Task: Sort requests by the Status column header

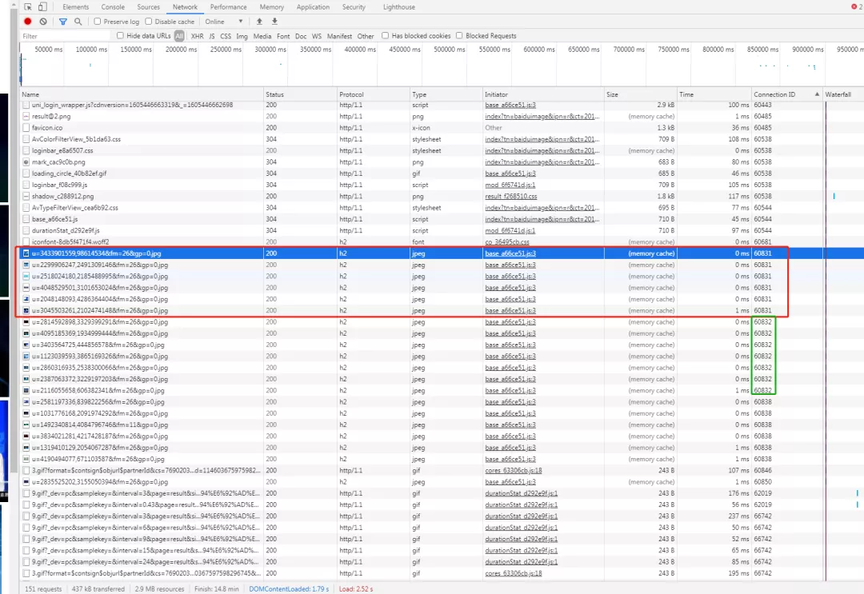Action: pyautogui.click(x=275, y=94)
